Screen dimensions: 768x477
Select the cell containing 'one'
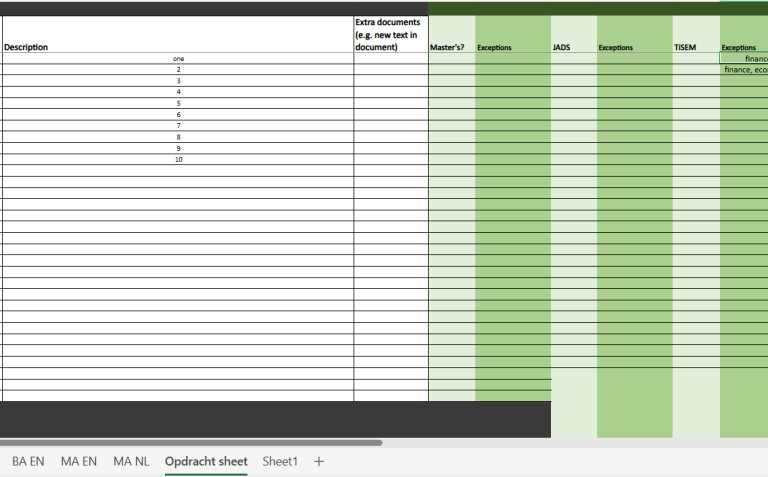tap(178, 59)
